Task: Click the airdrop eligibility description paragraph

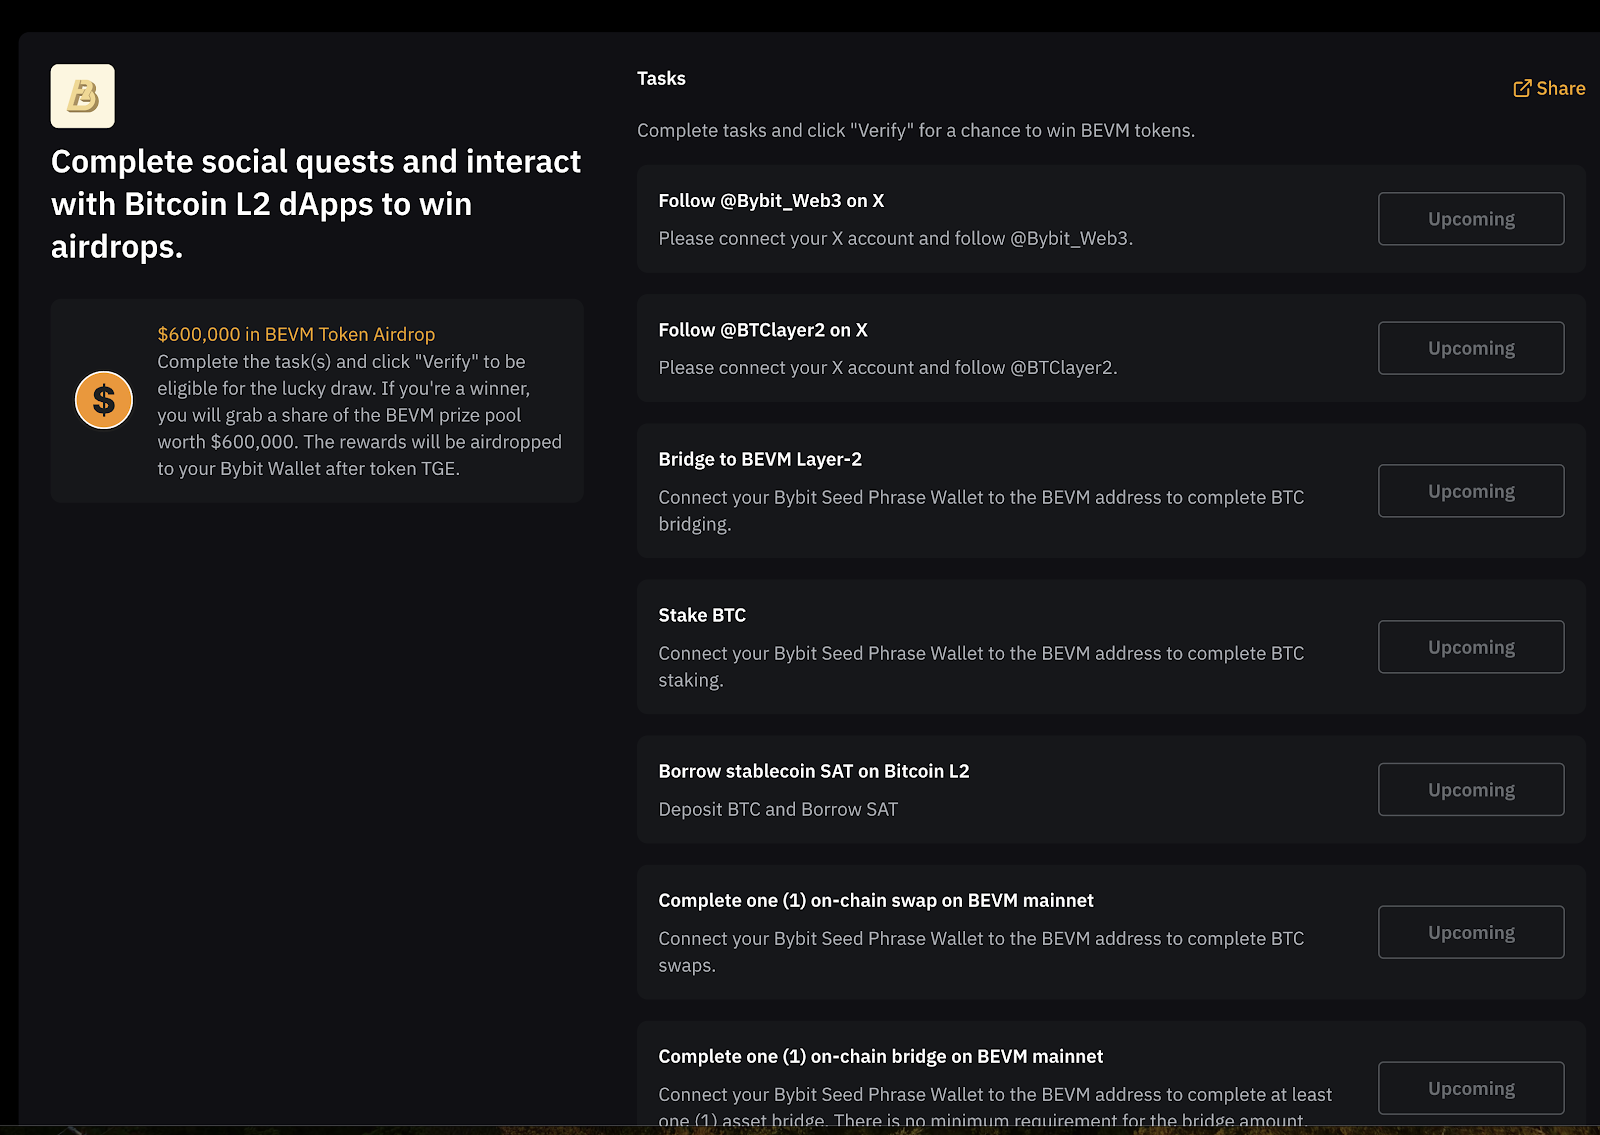Action: [x=359, y=415]
